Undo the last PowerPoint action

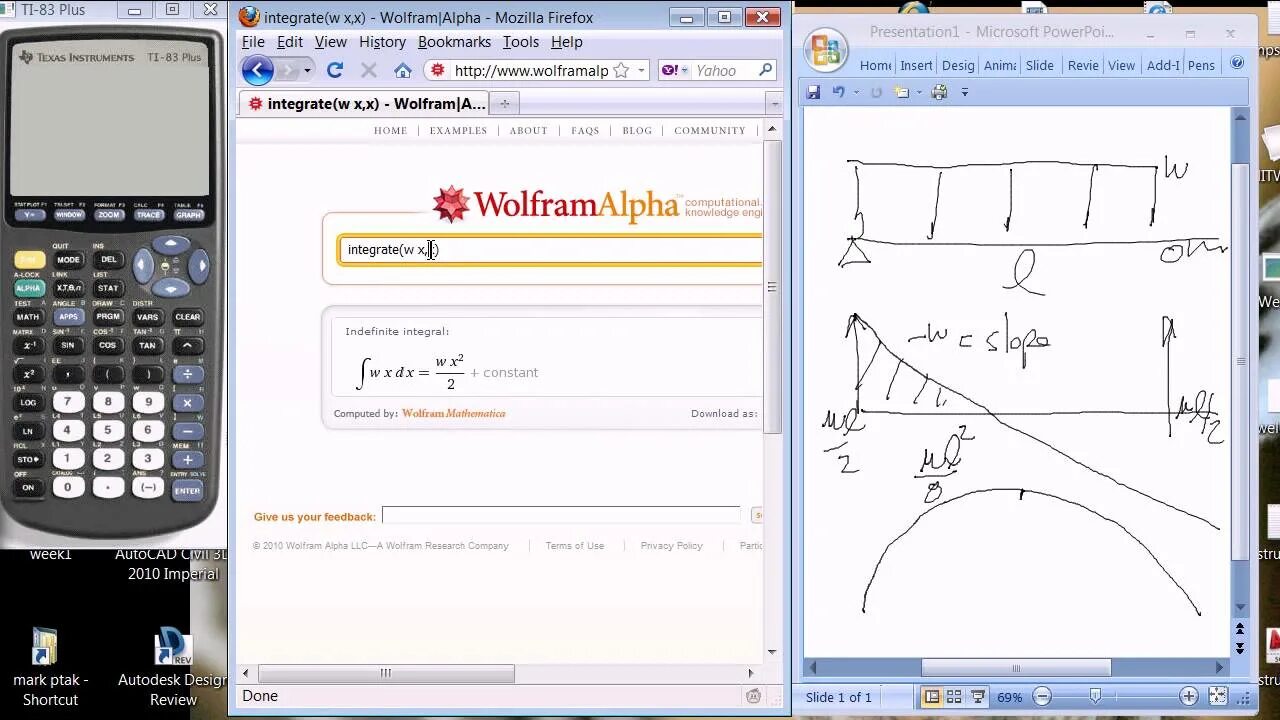tap(838, 92)
